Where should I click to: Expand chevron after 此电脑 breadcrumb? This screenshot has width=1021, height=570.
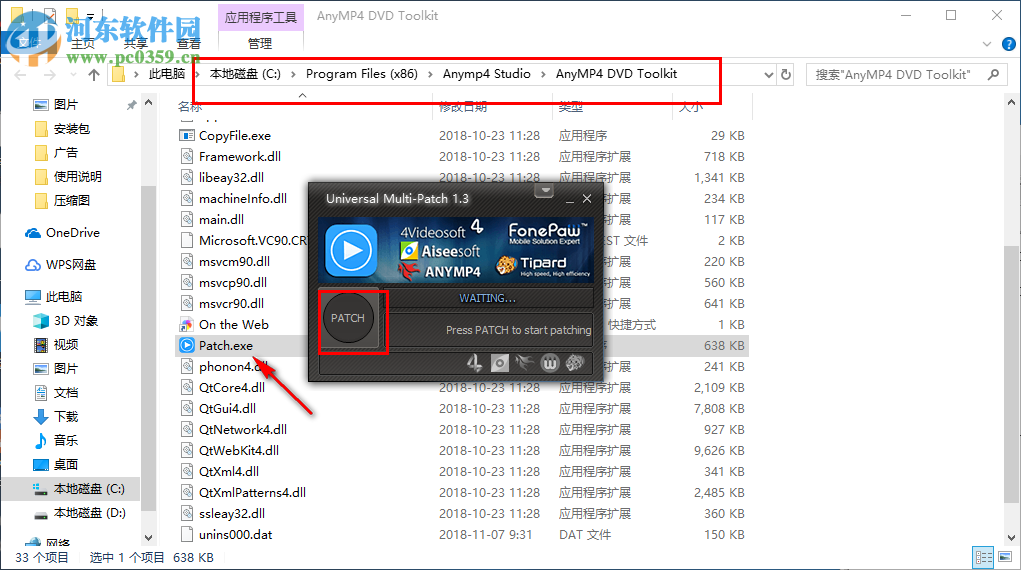(x=197, y=74)
